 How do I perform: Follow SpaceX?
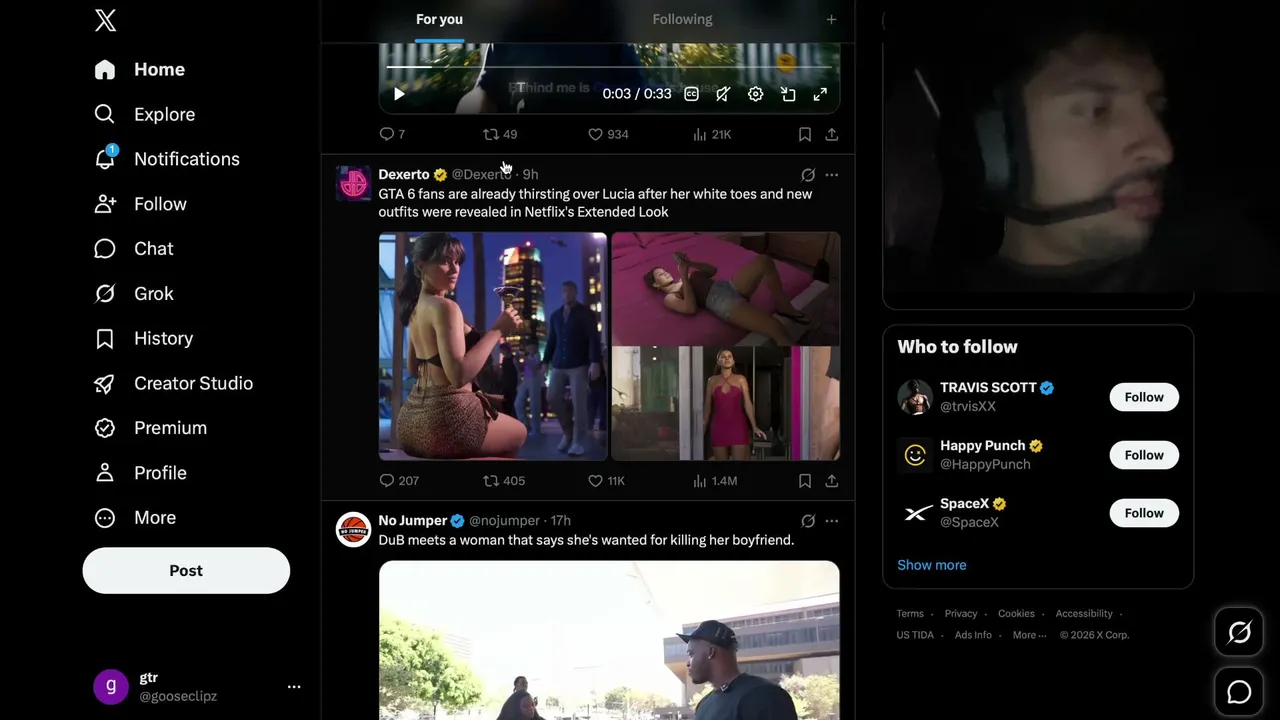coord(1144,513)
